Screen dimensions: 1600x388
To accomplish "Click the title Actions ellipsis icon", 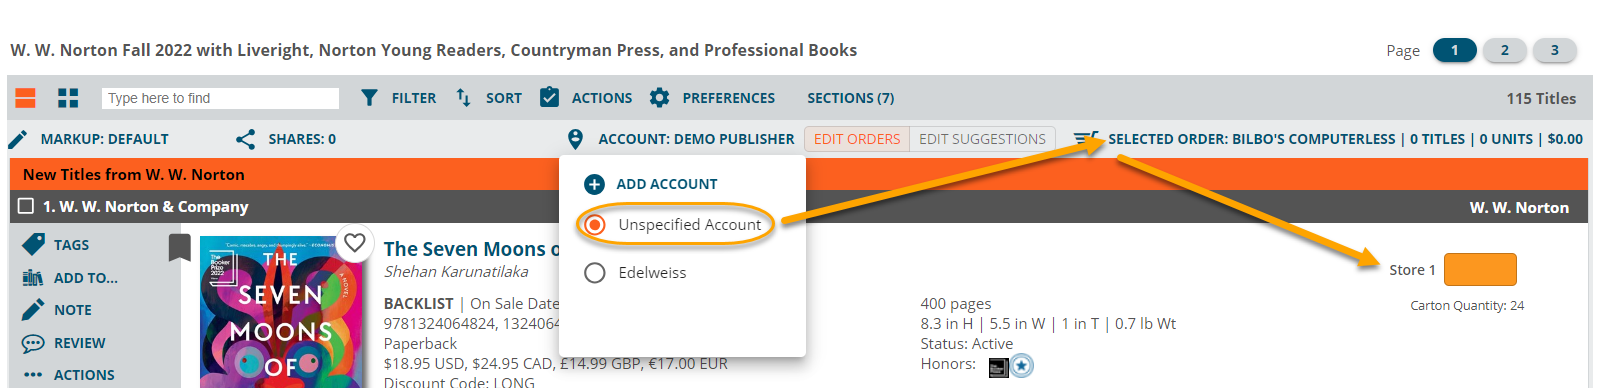I will pos(33,375).
